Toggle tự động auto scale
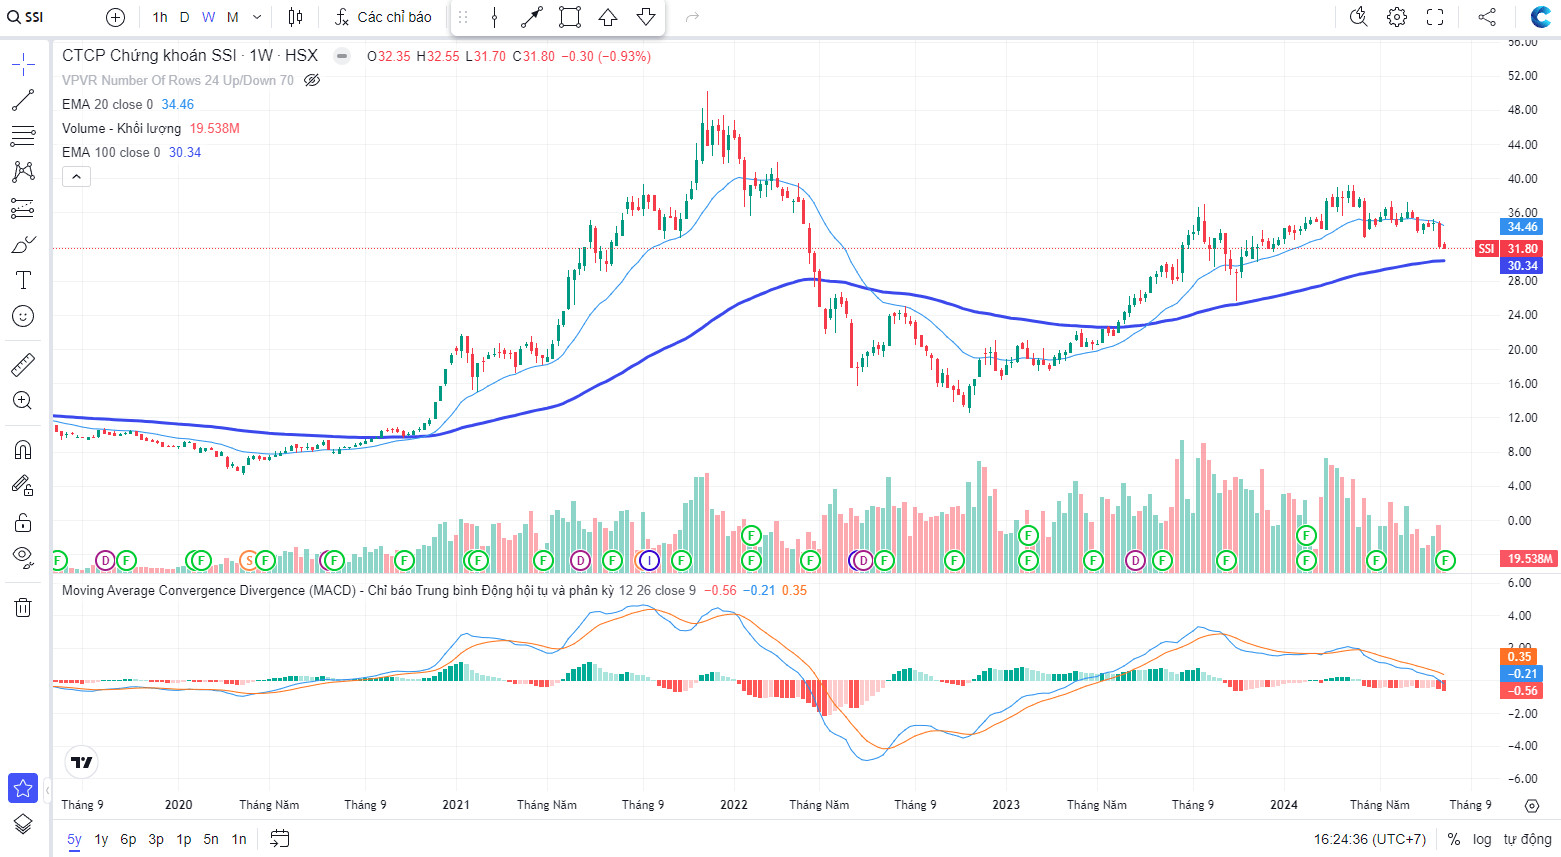 coord(1527,839)
